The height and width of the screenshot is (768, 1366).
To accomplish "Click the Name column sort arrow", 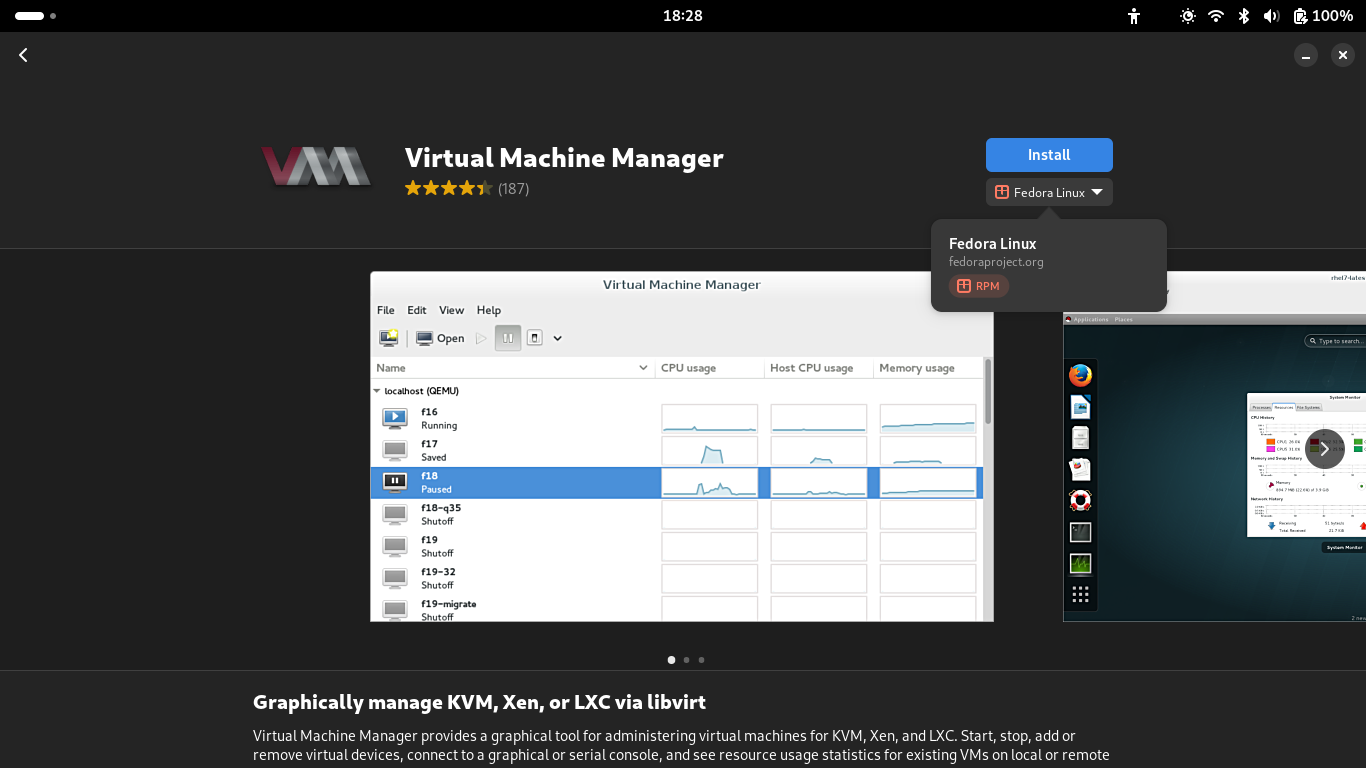I will pos(644,368).
